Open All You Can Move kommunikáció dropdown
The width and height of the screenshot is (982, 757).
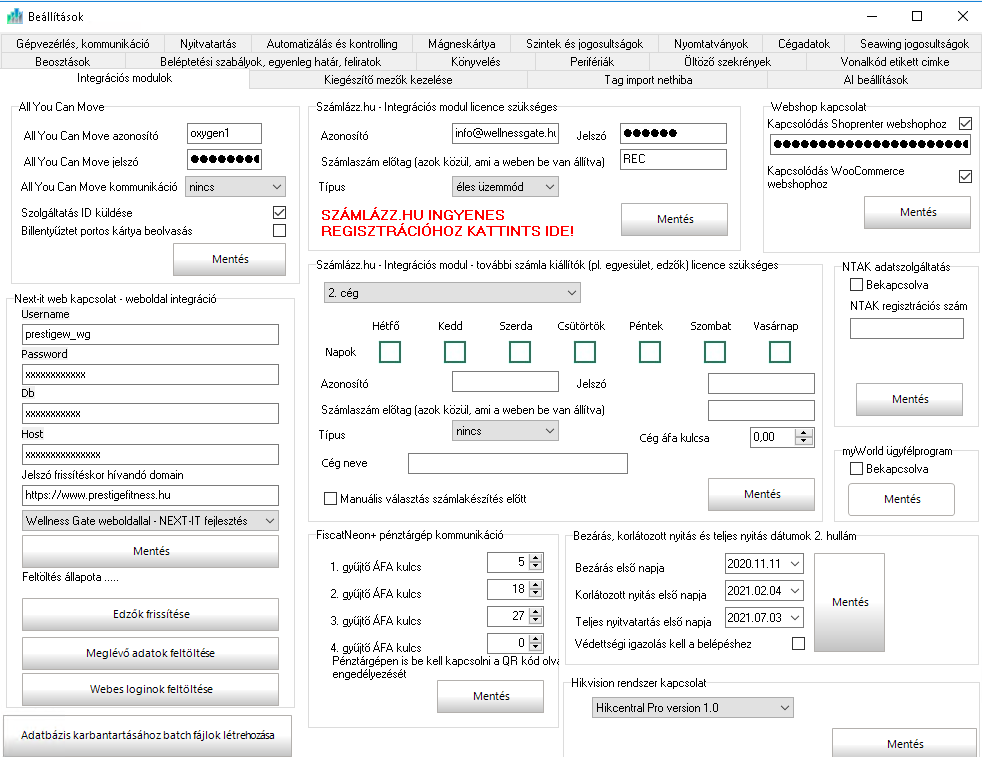tap(235, 187)
